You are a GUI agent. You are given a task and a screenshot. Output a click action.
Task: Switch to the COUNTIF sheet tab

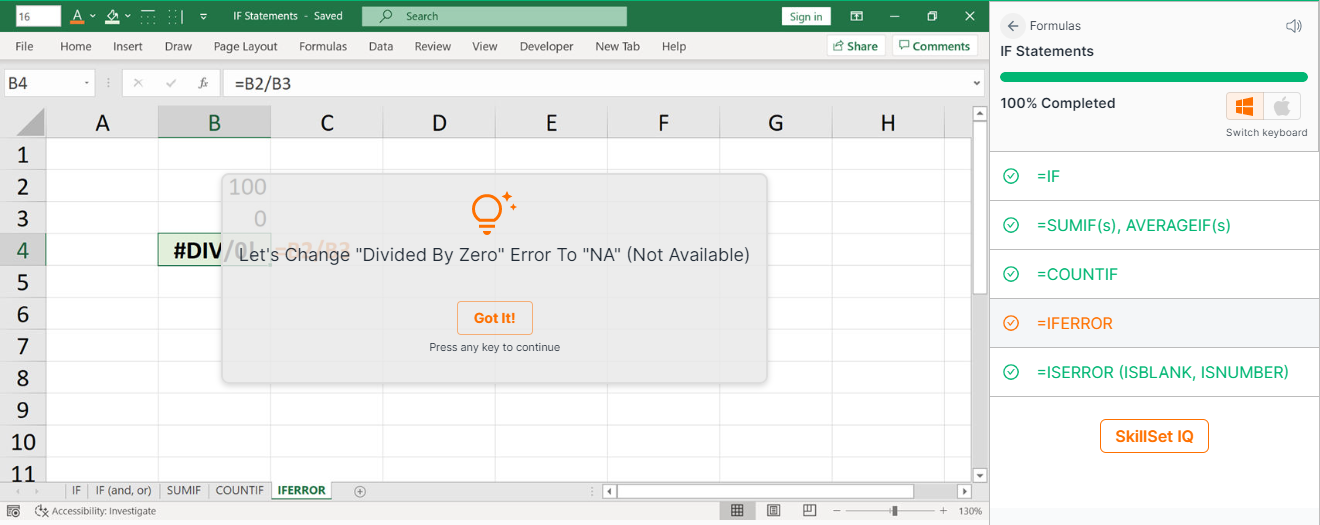(240, 491)
